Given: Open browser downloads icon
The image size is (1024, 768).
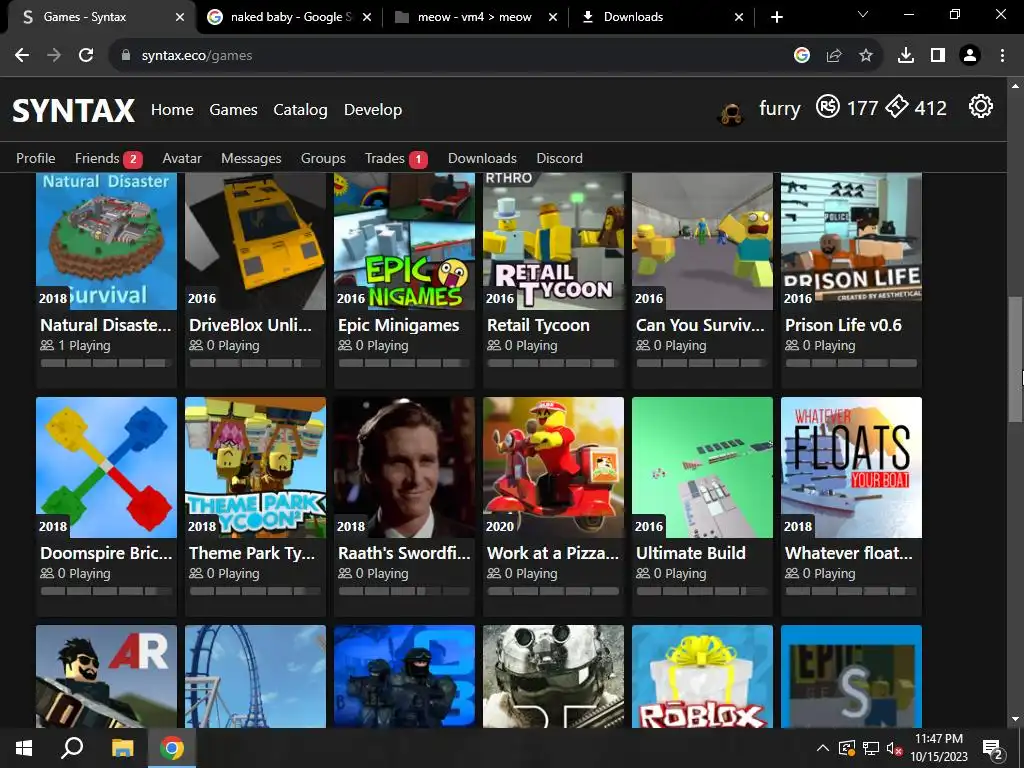Looking at the screenshot, I should point(906,56).
